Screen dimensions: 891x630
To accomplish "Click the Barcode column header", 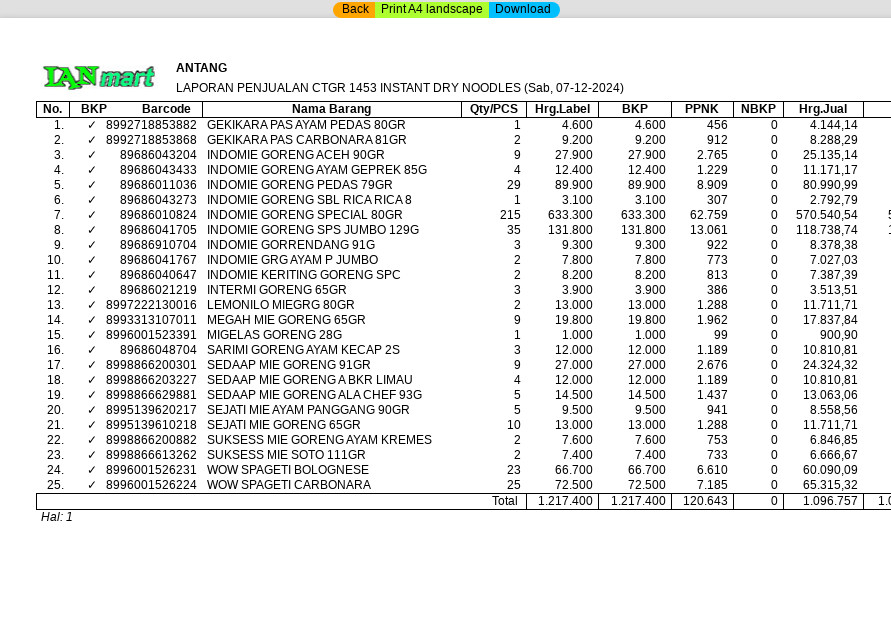I will click(x=166, y=109).
